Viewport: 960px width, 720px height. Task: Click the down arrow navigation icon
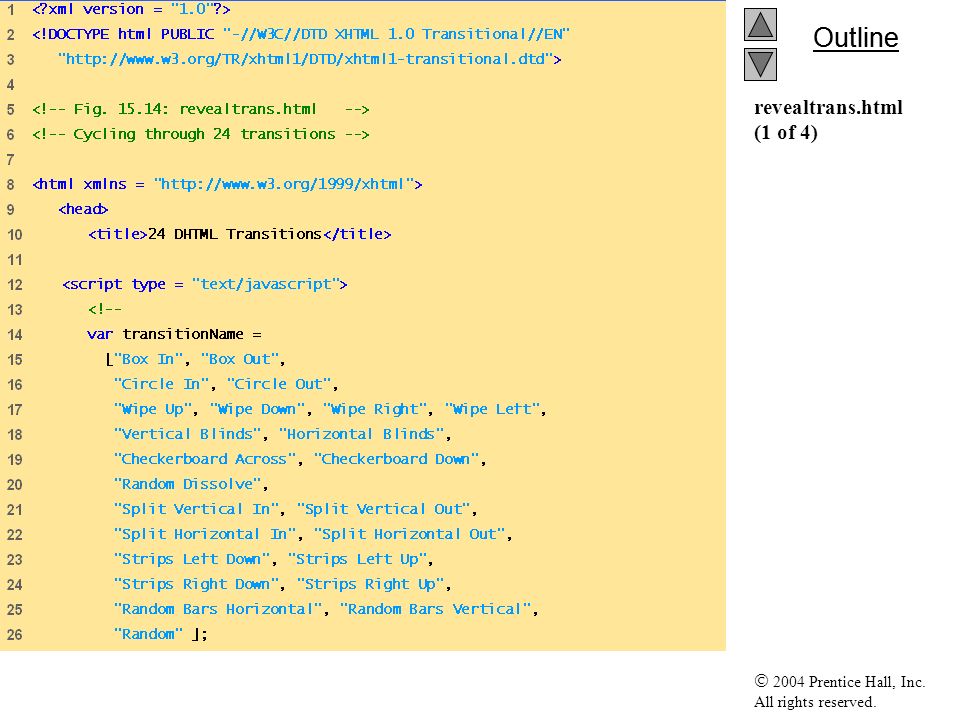pos(760,64)
